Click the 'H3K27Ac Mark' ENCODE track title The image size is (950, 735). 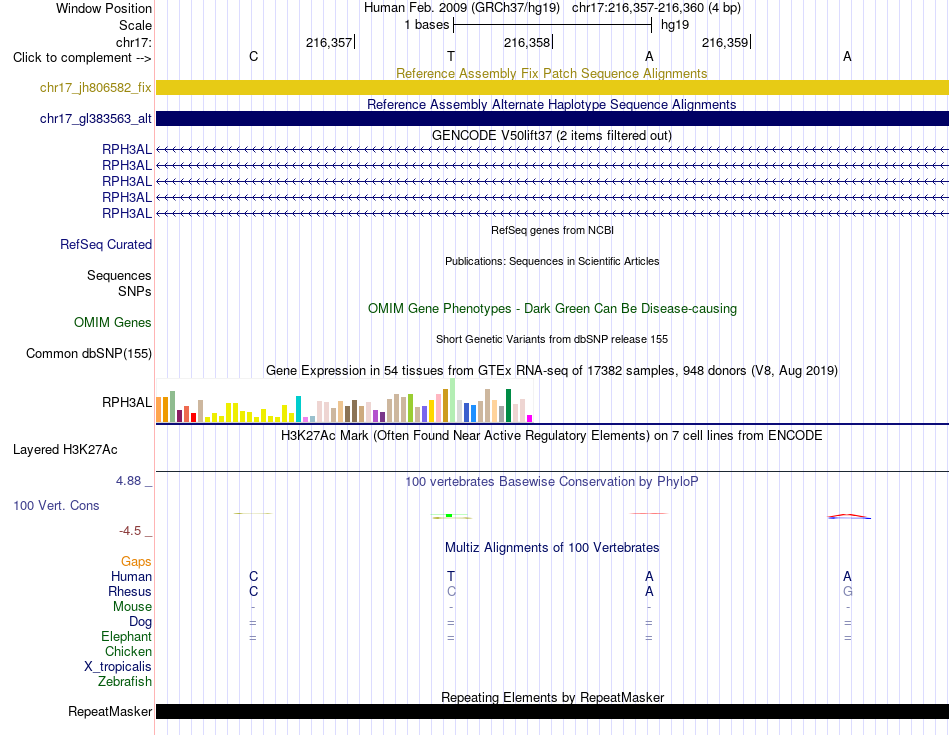(551, 436)
